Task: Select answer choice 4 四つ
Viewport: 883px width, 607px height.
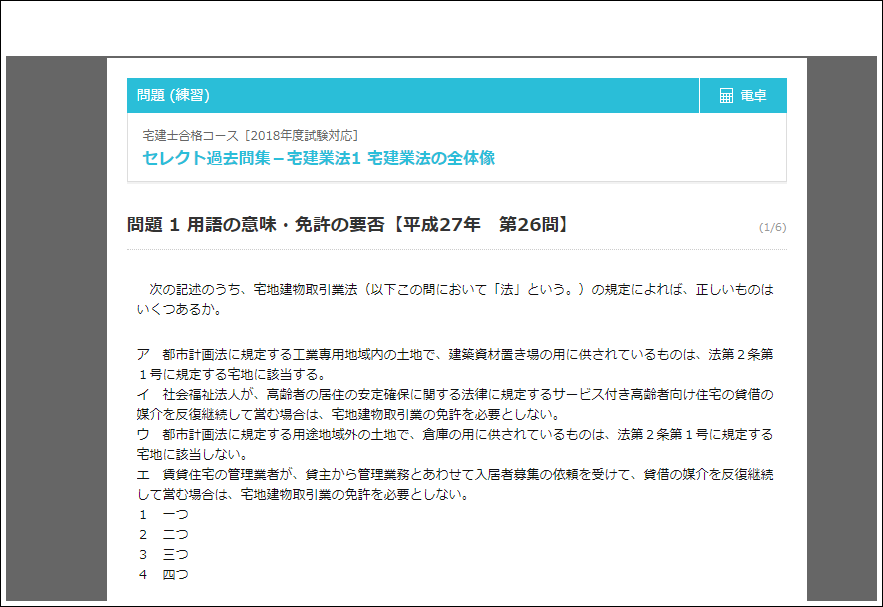Action: click(x=164, y=574)
